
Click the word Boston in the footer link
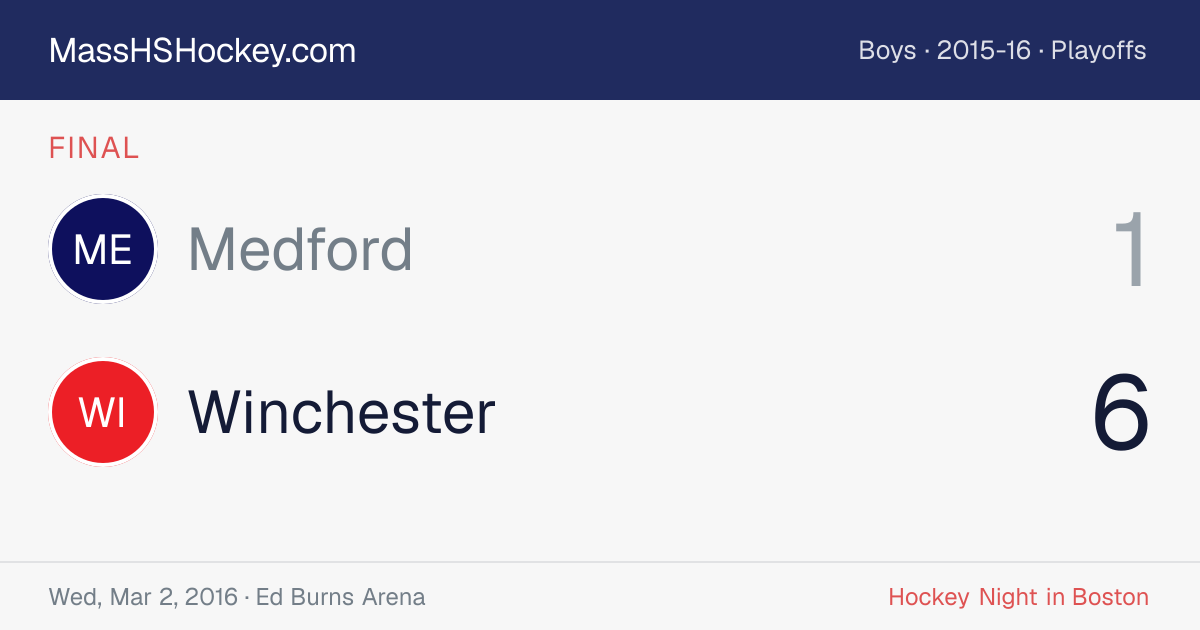[1111, 597]
